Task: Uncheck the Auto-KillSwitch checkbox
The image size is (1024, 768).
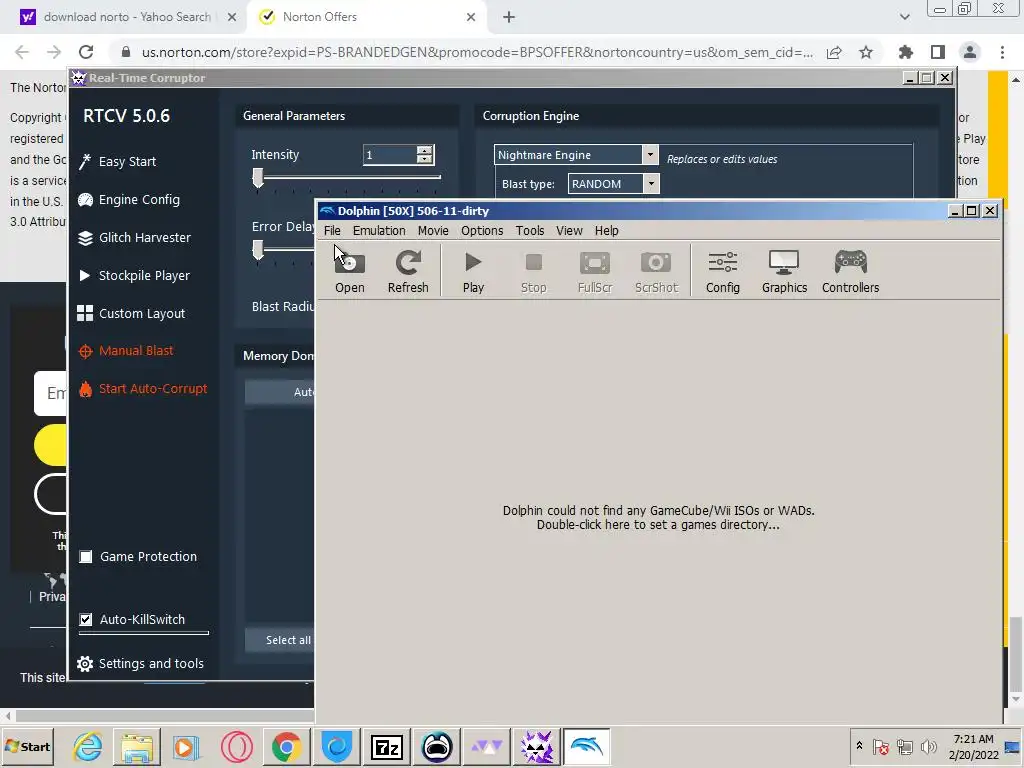Action: (86, 619)
